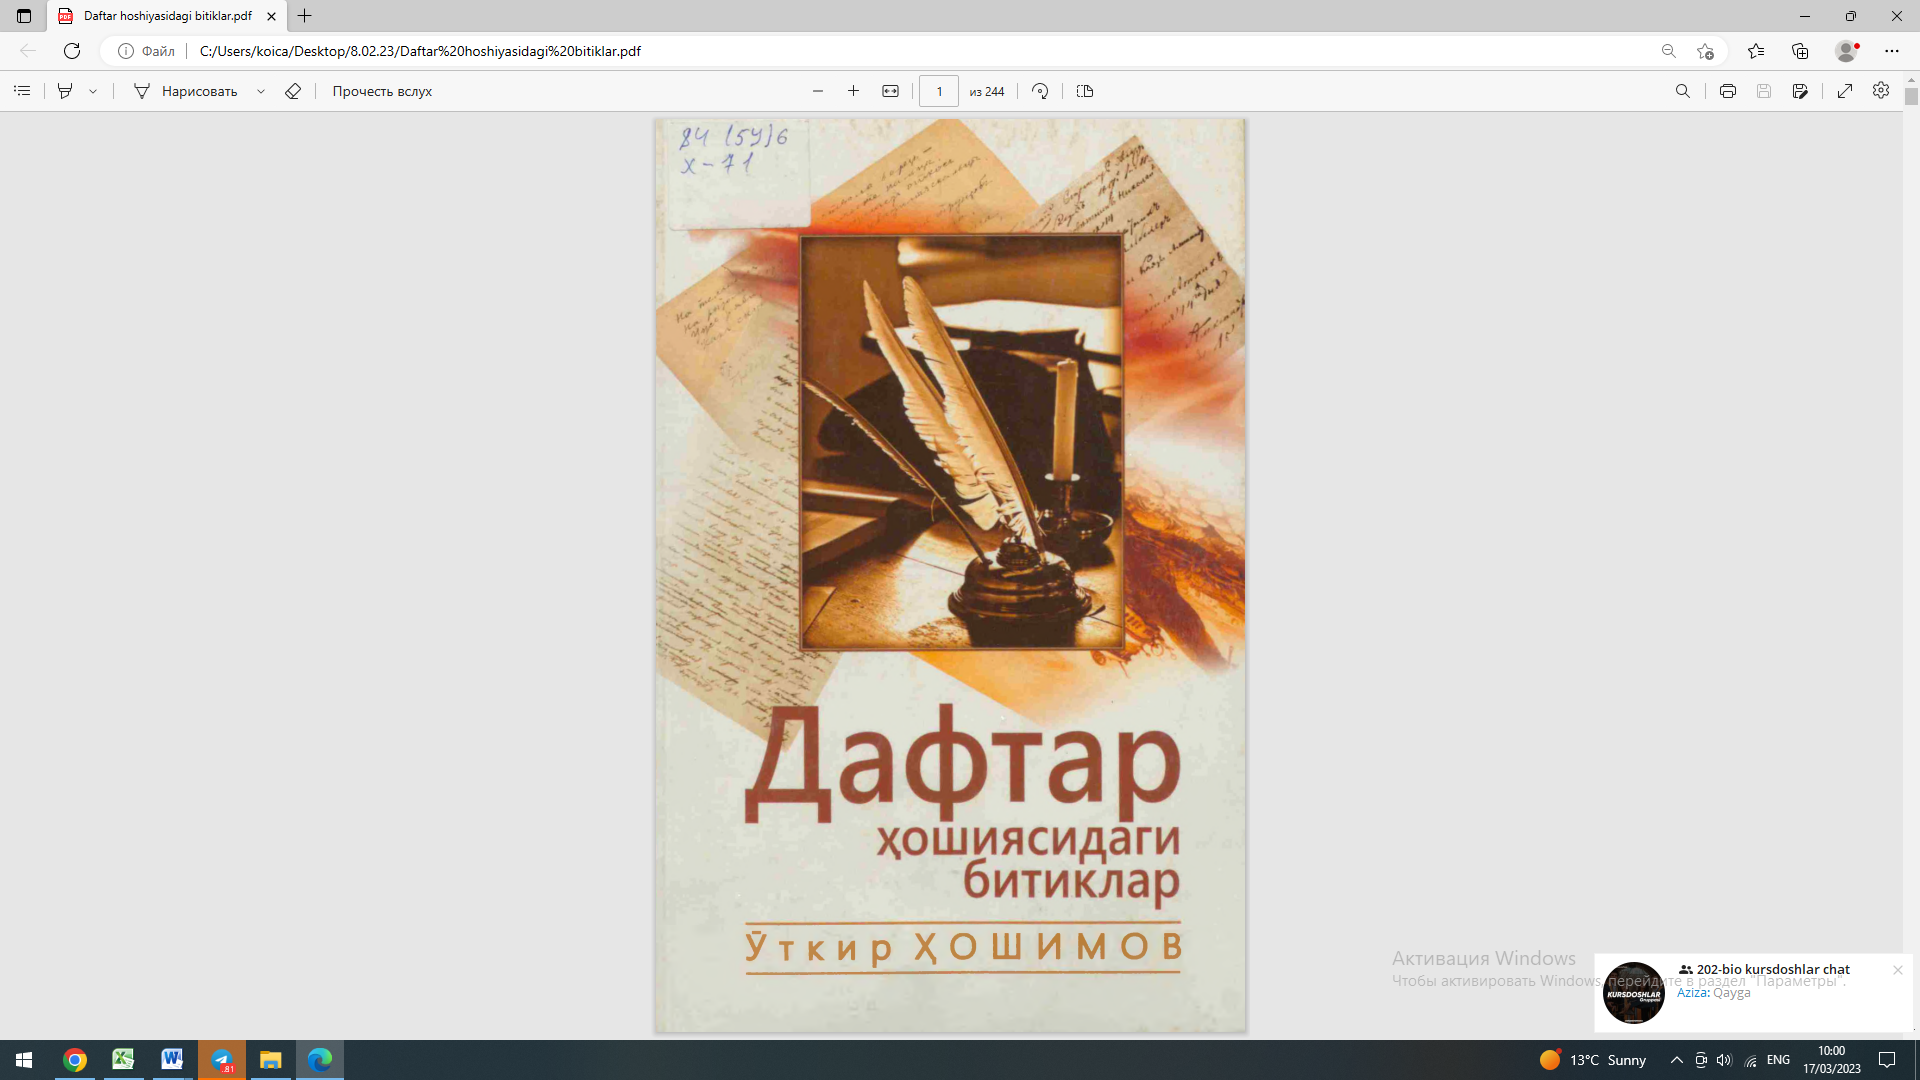The width and height of the screenshot is (1920, 1080).
Task: Close the Daftar hoshiyasidagi bitiklar.pdf tab
Action: click(x=271, y=16)
